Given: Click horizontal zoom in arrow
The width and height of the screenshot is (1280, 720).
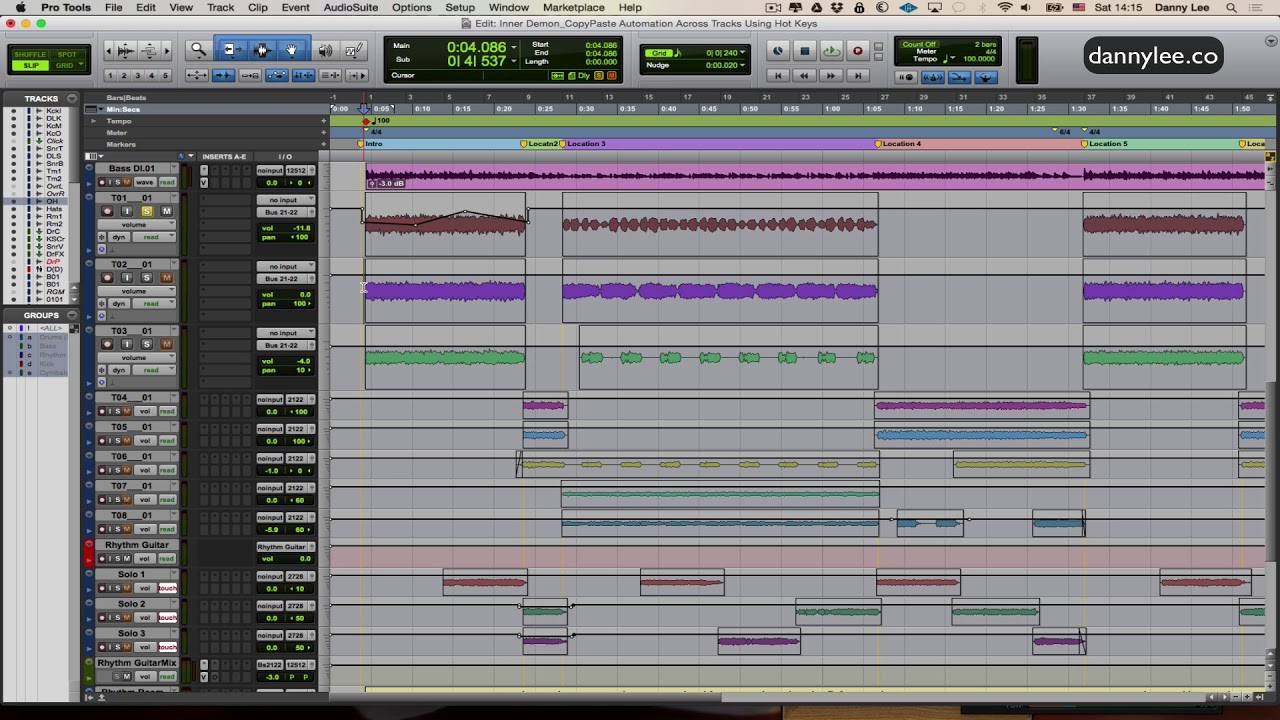Looking at the screenshot, I should (166, 50).
